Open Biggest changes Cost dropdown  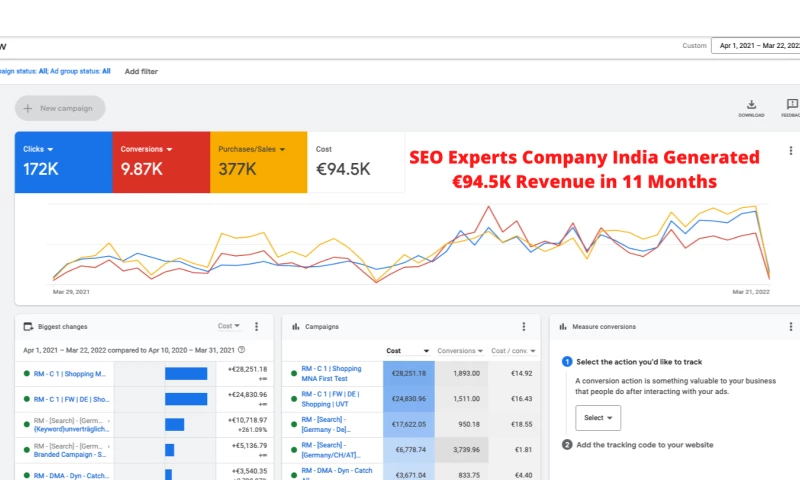point(229,326)
